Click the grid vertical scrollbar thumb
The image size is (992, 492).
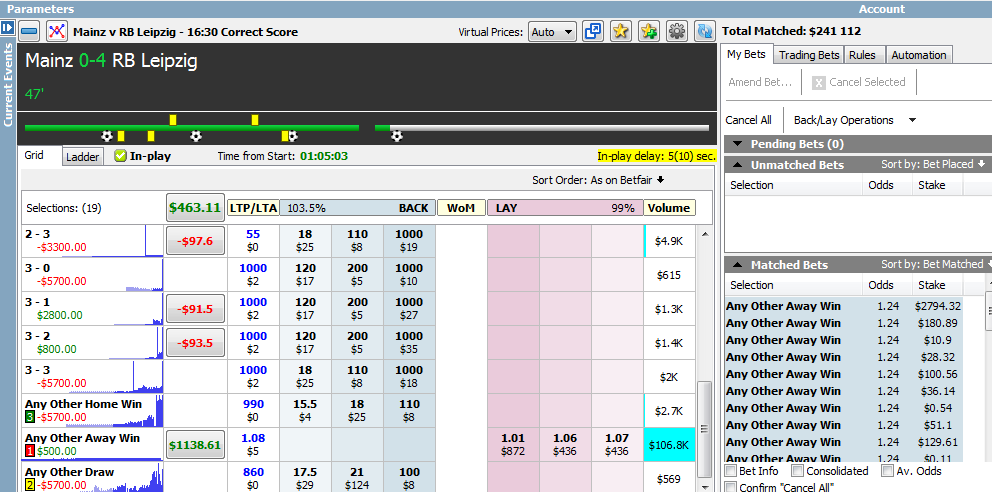coord(704,427)
